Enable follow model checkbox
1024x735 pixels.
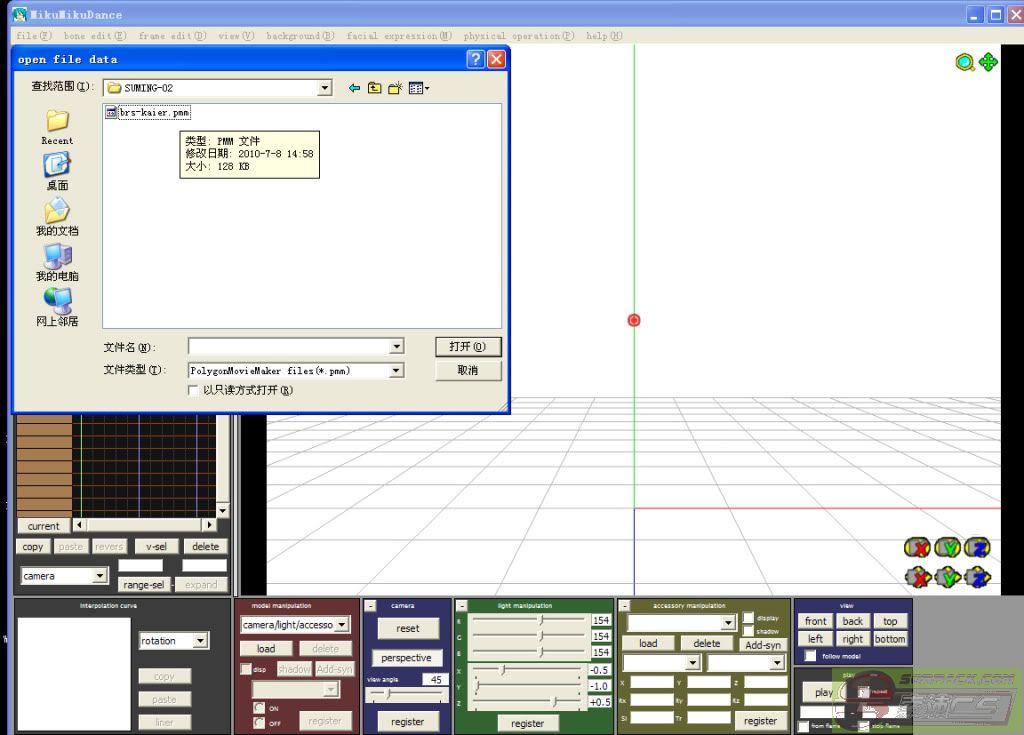809,656
